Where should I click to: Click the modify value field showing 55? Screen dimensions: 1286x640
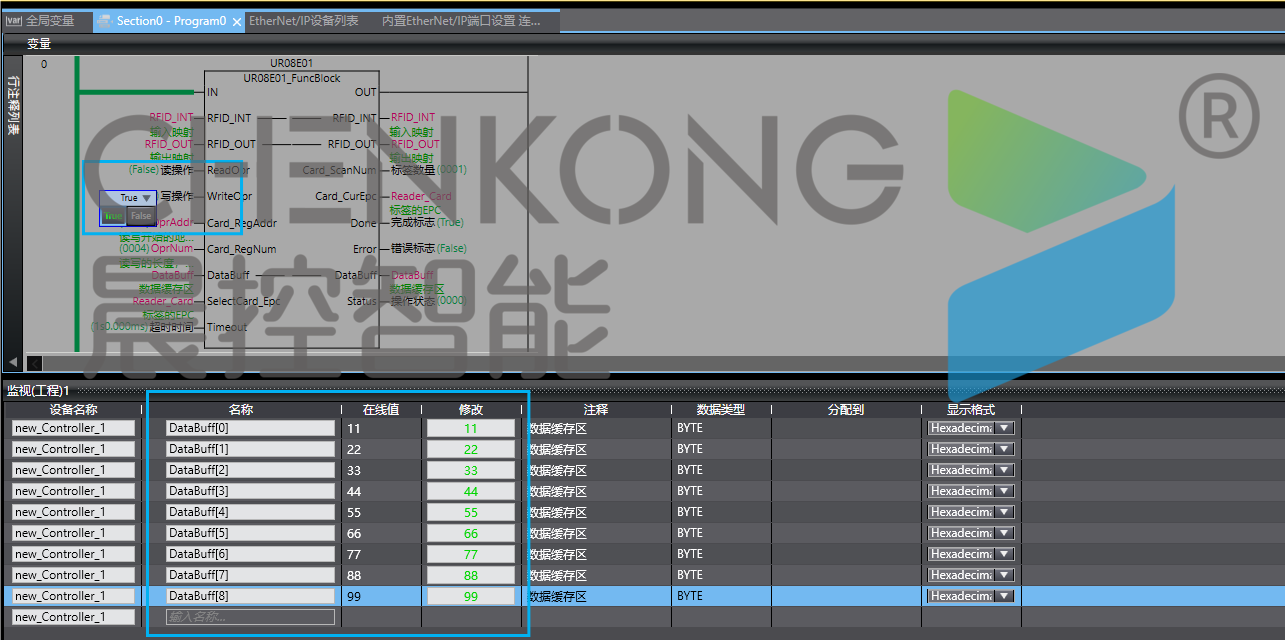tap(471, 512)
